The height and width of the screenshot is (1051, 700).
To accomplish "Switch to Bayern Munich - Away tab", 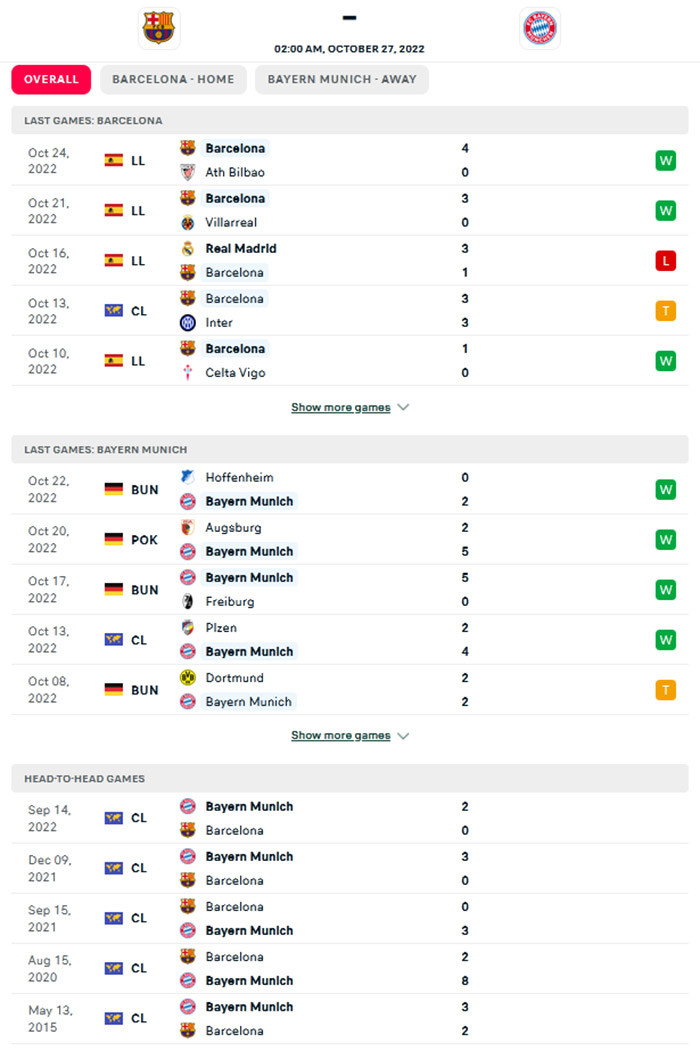I will coord(342,80).
